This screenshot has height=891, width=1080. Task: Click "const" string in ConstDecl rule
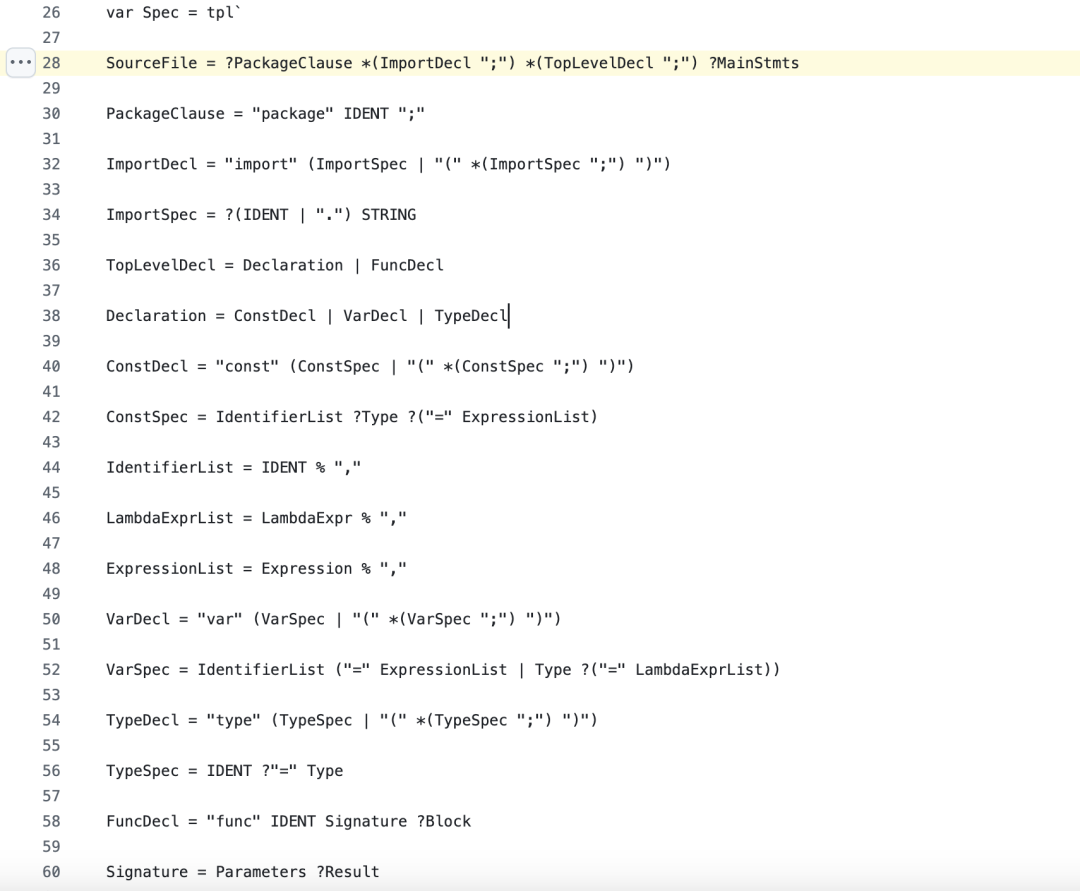click(x=247, y=366)
